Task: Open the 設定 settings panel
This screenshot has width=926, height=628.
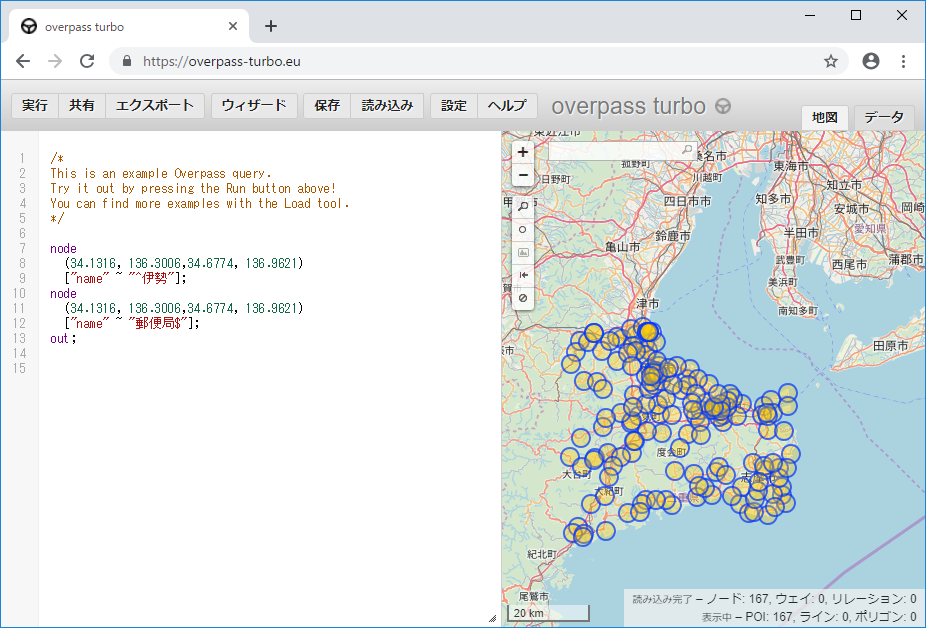Action: pos(453,105)
